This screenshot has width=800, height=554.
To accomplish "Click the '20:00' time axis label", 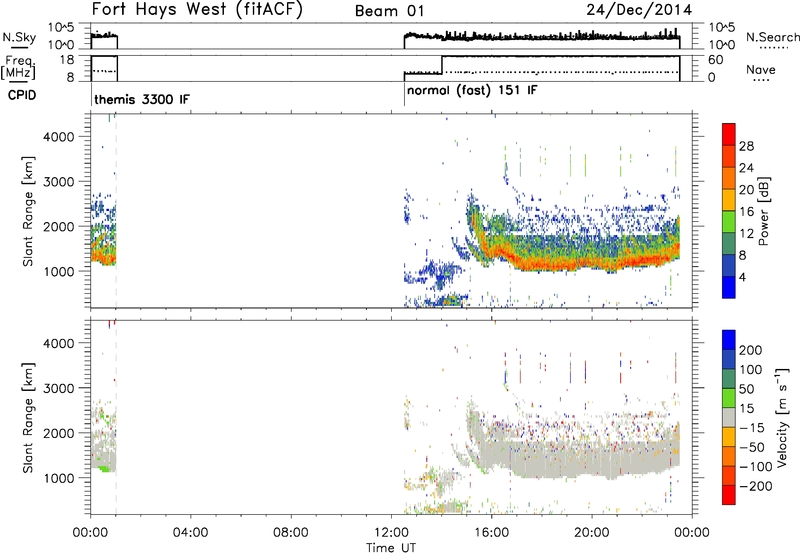I will pos(591,532).
